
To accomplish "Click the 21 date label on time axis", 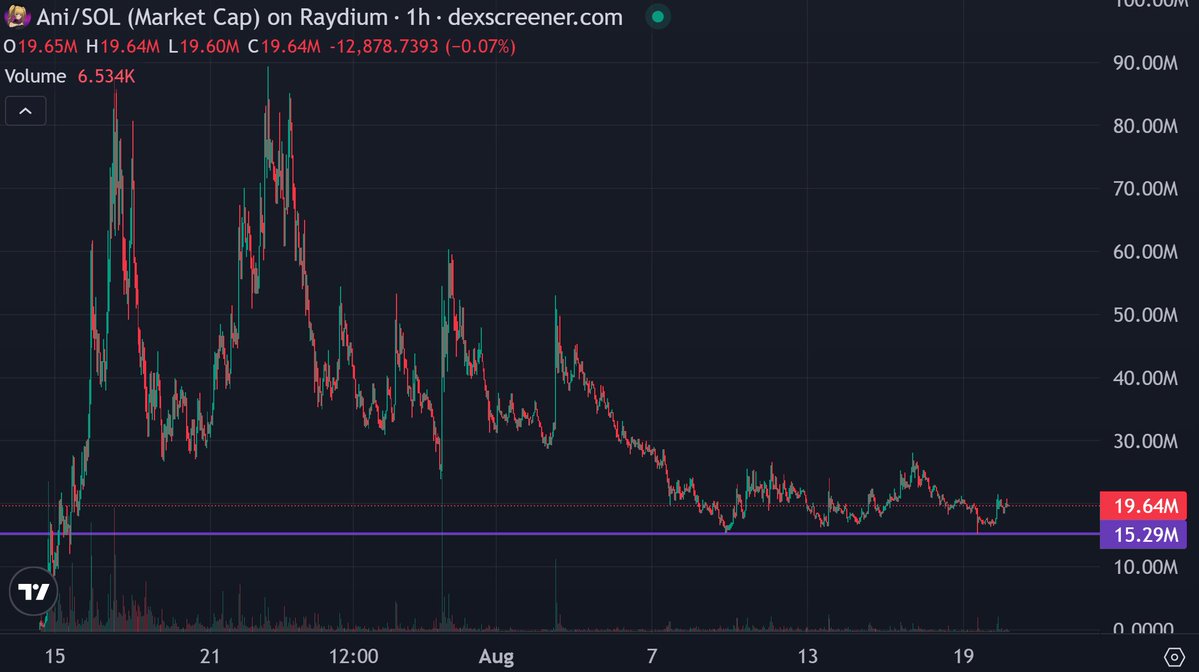I will point(210,656).
